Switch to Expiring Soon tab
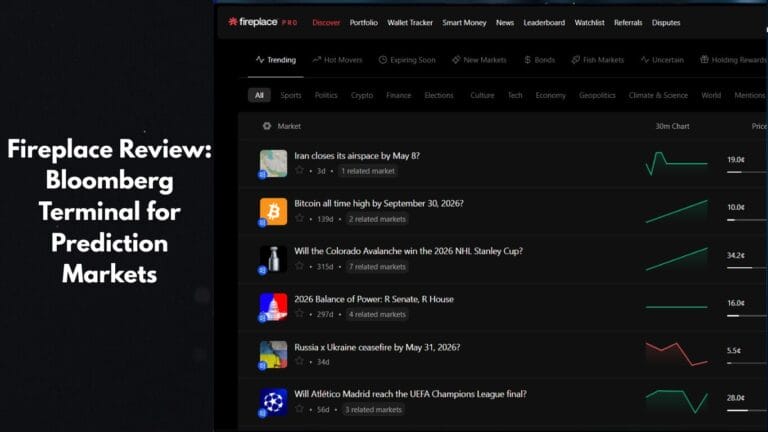768x432 pixels. (x=407, y=60)
